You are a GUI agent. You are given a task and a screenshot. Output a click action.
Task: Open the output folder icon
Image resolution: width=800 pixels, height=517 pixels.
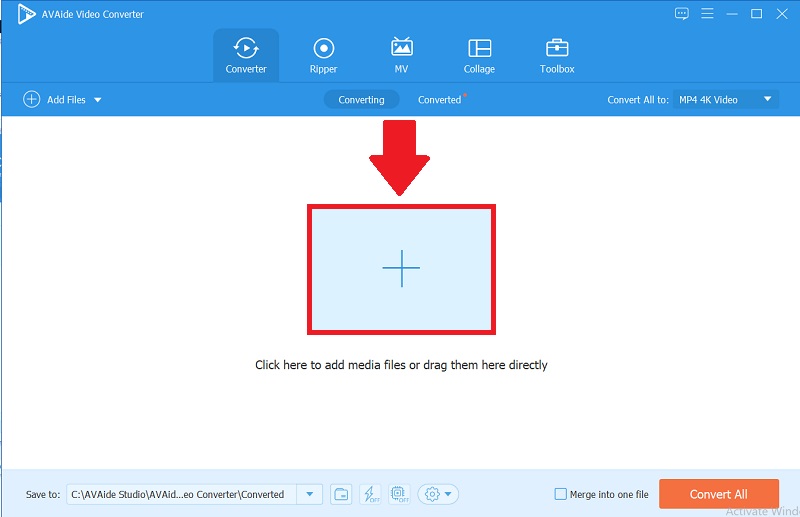pyautogui.click(x=341, y=494)
